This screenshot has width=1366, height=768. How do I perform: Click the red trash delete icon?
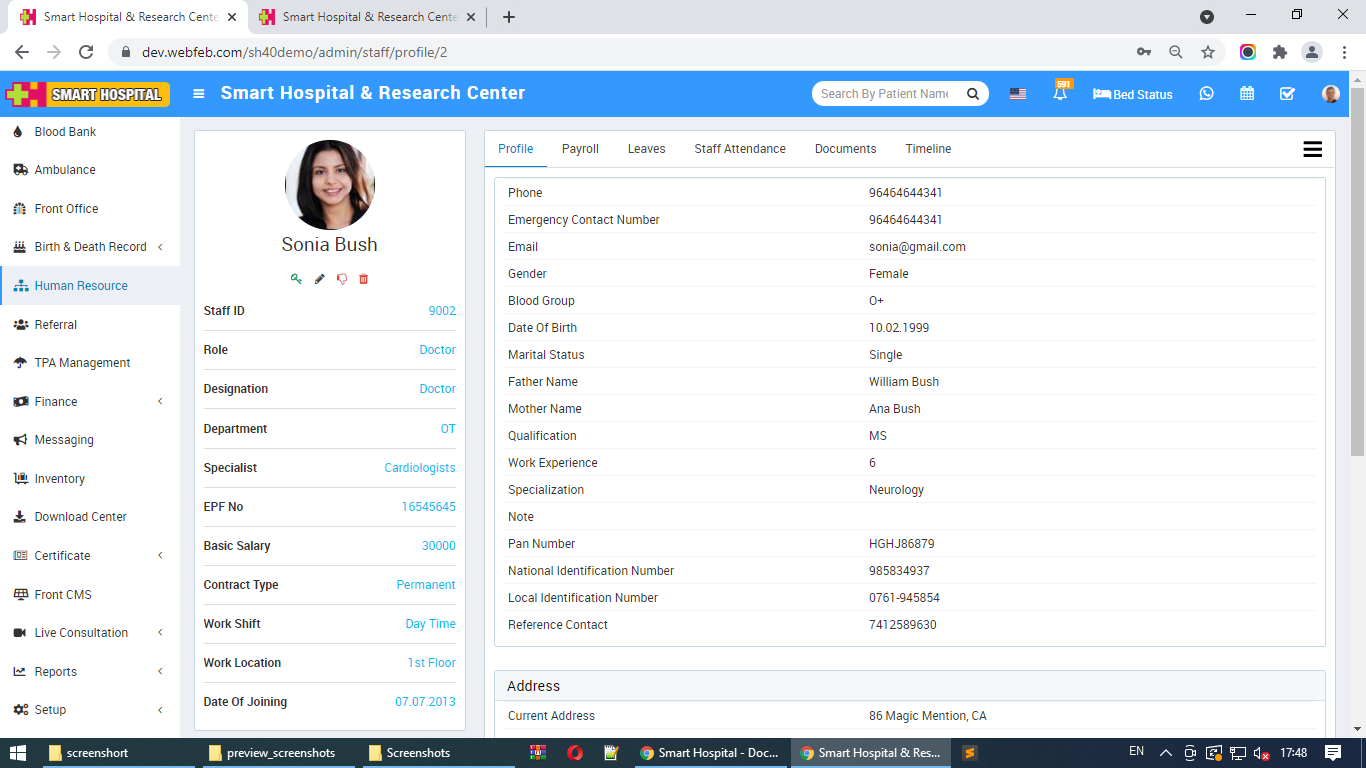[x=363, y=279]
